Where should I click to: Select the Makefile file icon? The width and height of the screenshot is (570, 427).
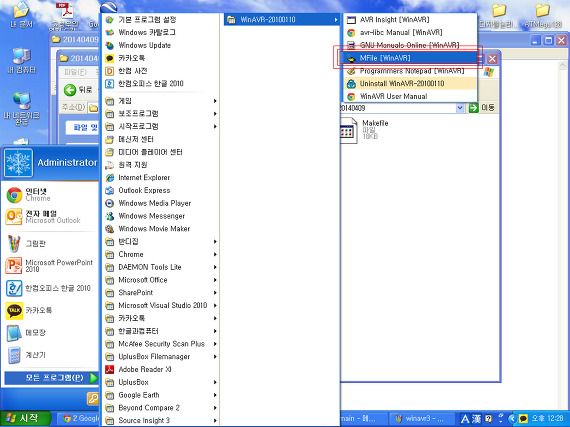pyautogui.click(x=348, y=130)
